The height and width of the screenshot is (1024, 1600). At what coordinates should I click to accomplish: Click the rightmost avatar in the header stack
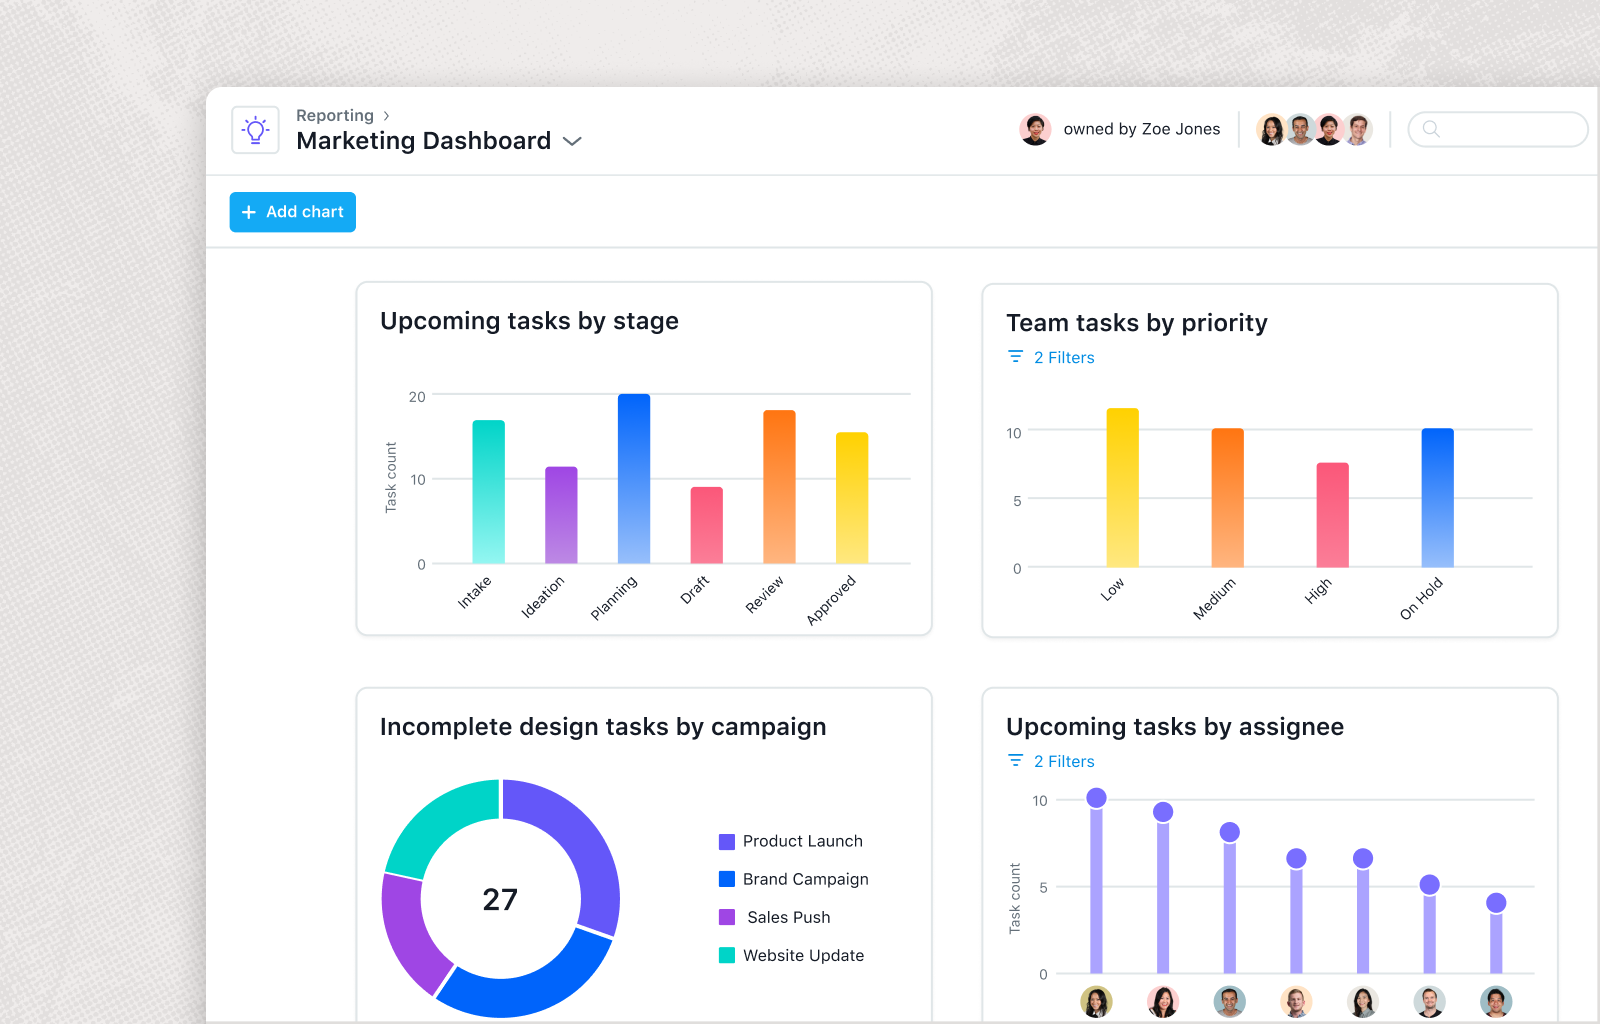point(1358,129)
